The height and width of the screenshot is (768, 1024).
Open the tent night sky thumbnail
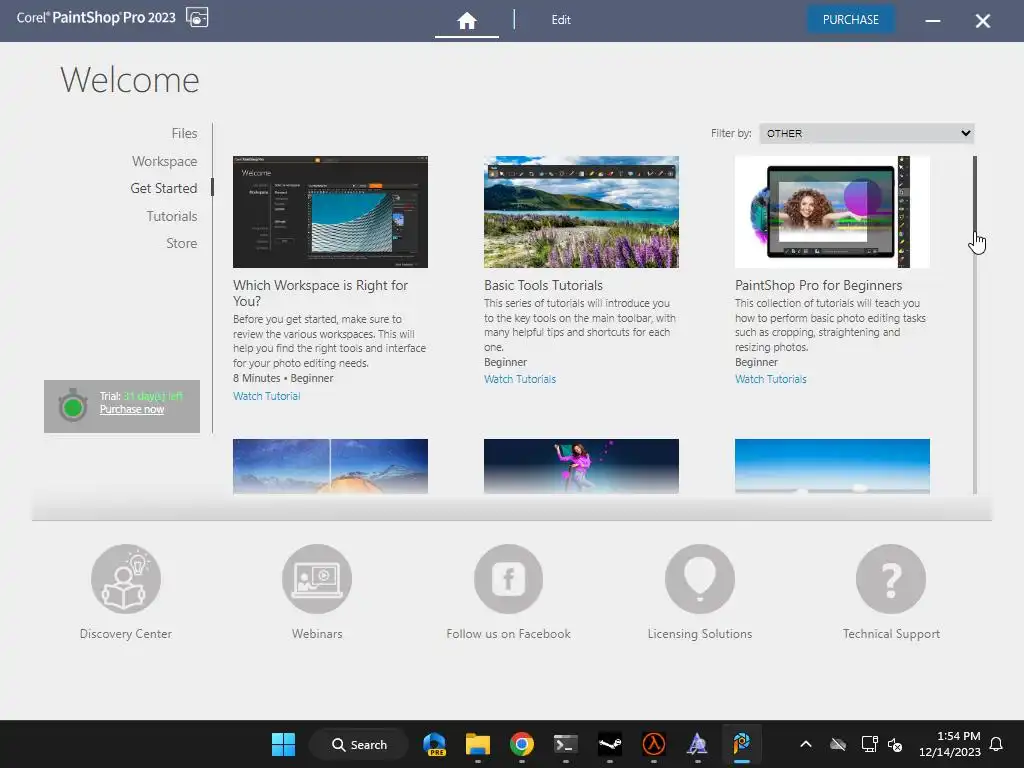pyautogui.click(x=330, y=466)
